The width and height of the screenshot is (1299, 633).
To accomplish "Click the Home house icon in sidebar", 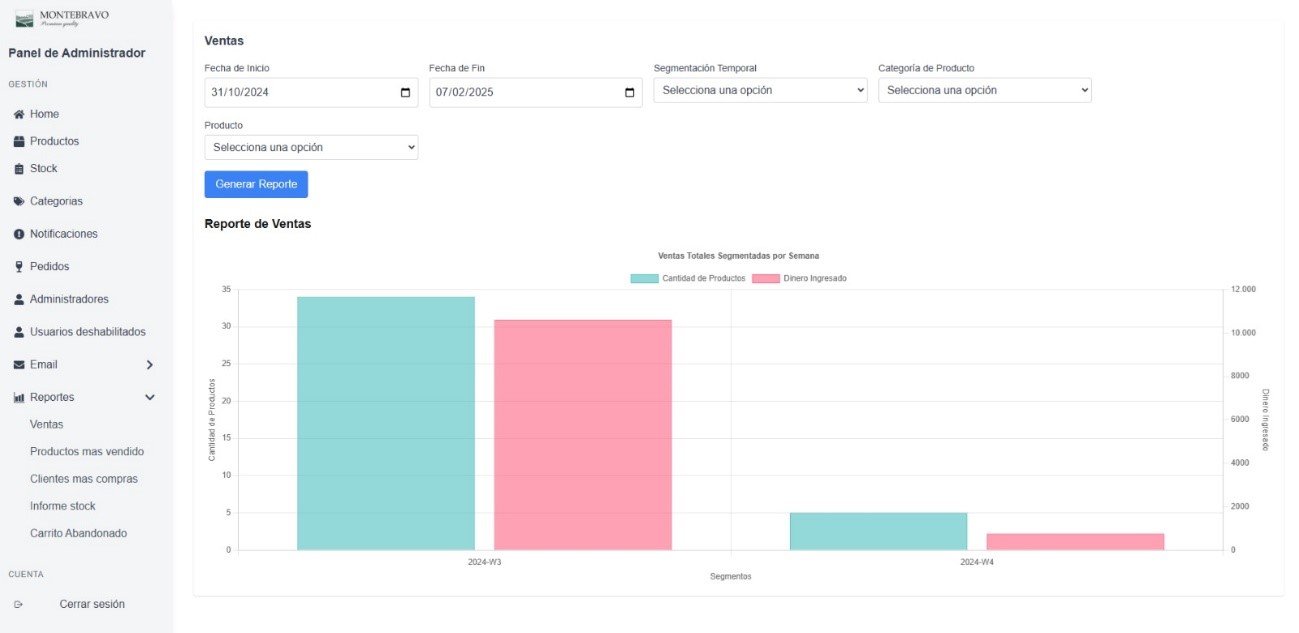I will point(19,114).
